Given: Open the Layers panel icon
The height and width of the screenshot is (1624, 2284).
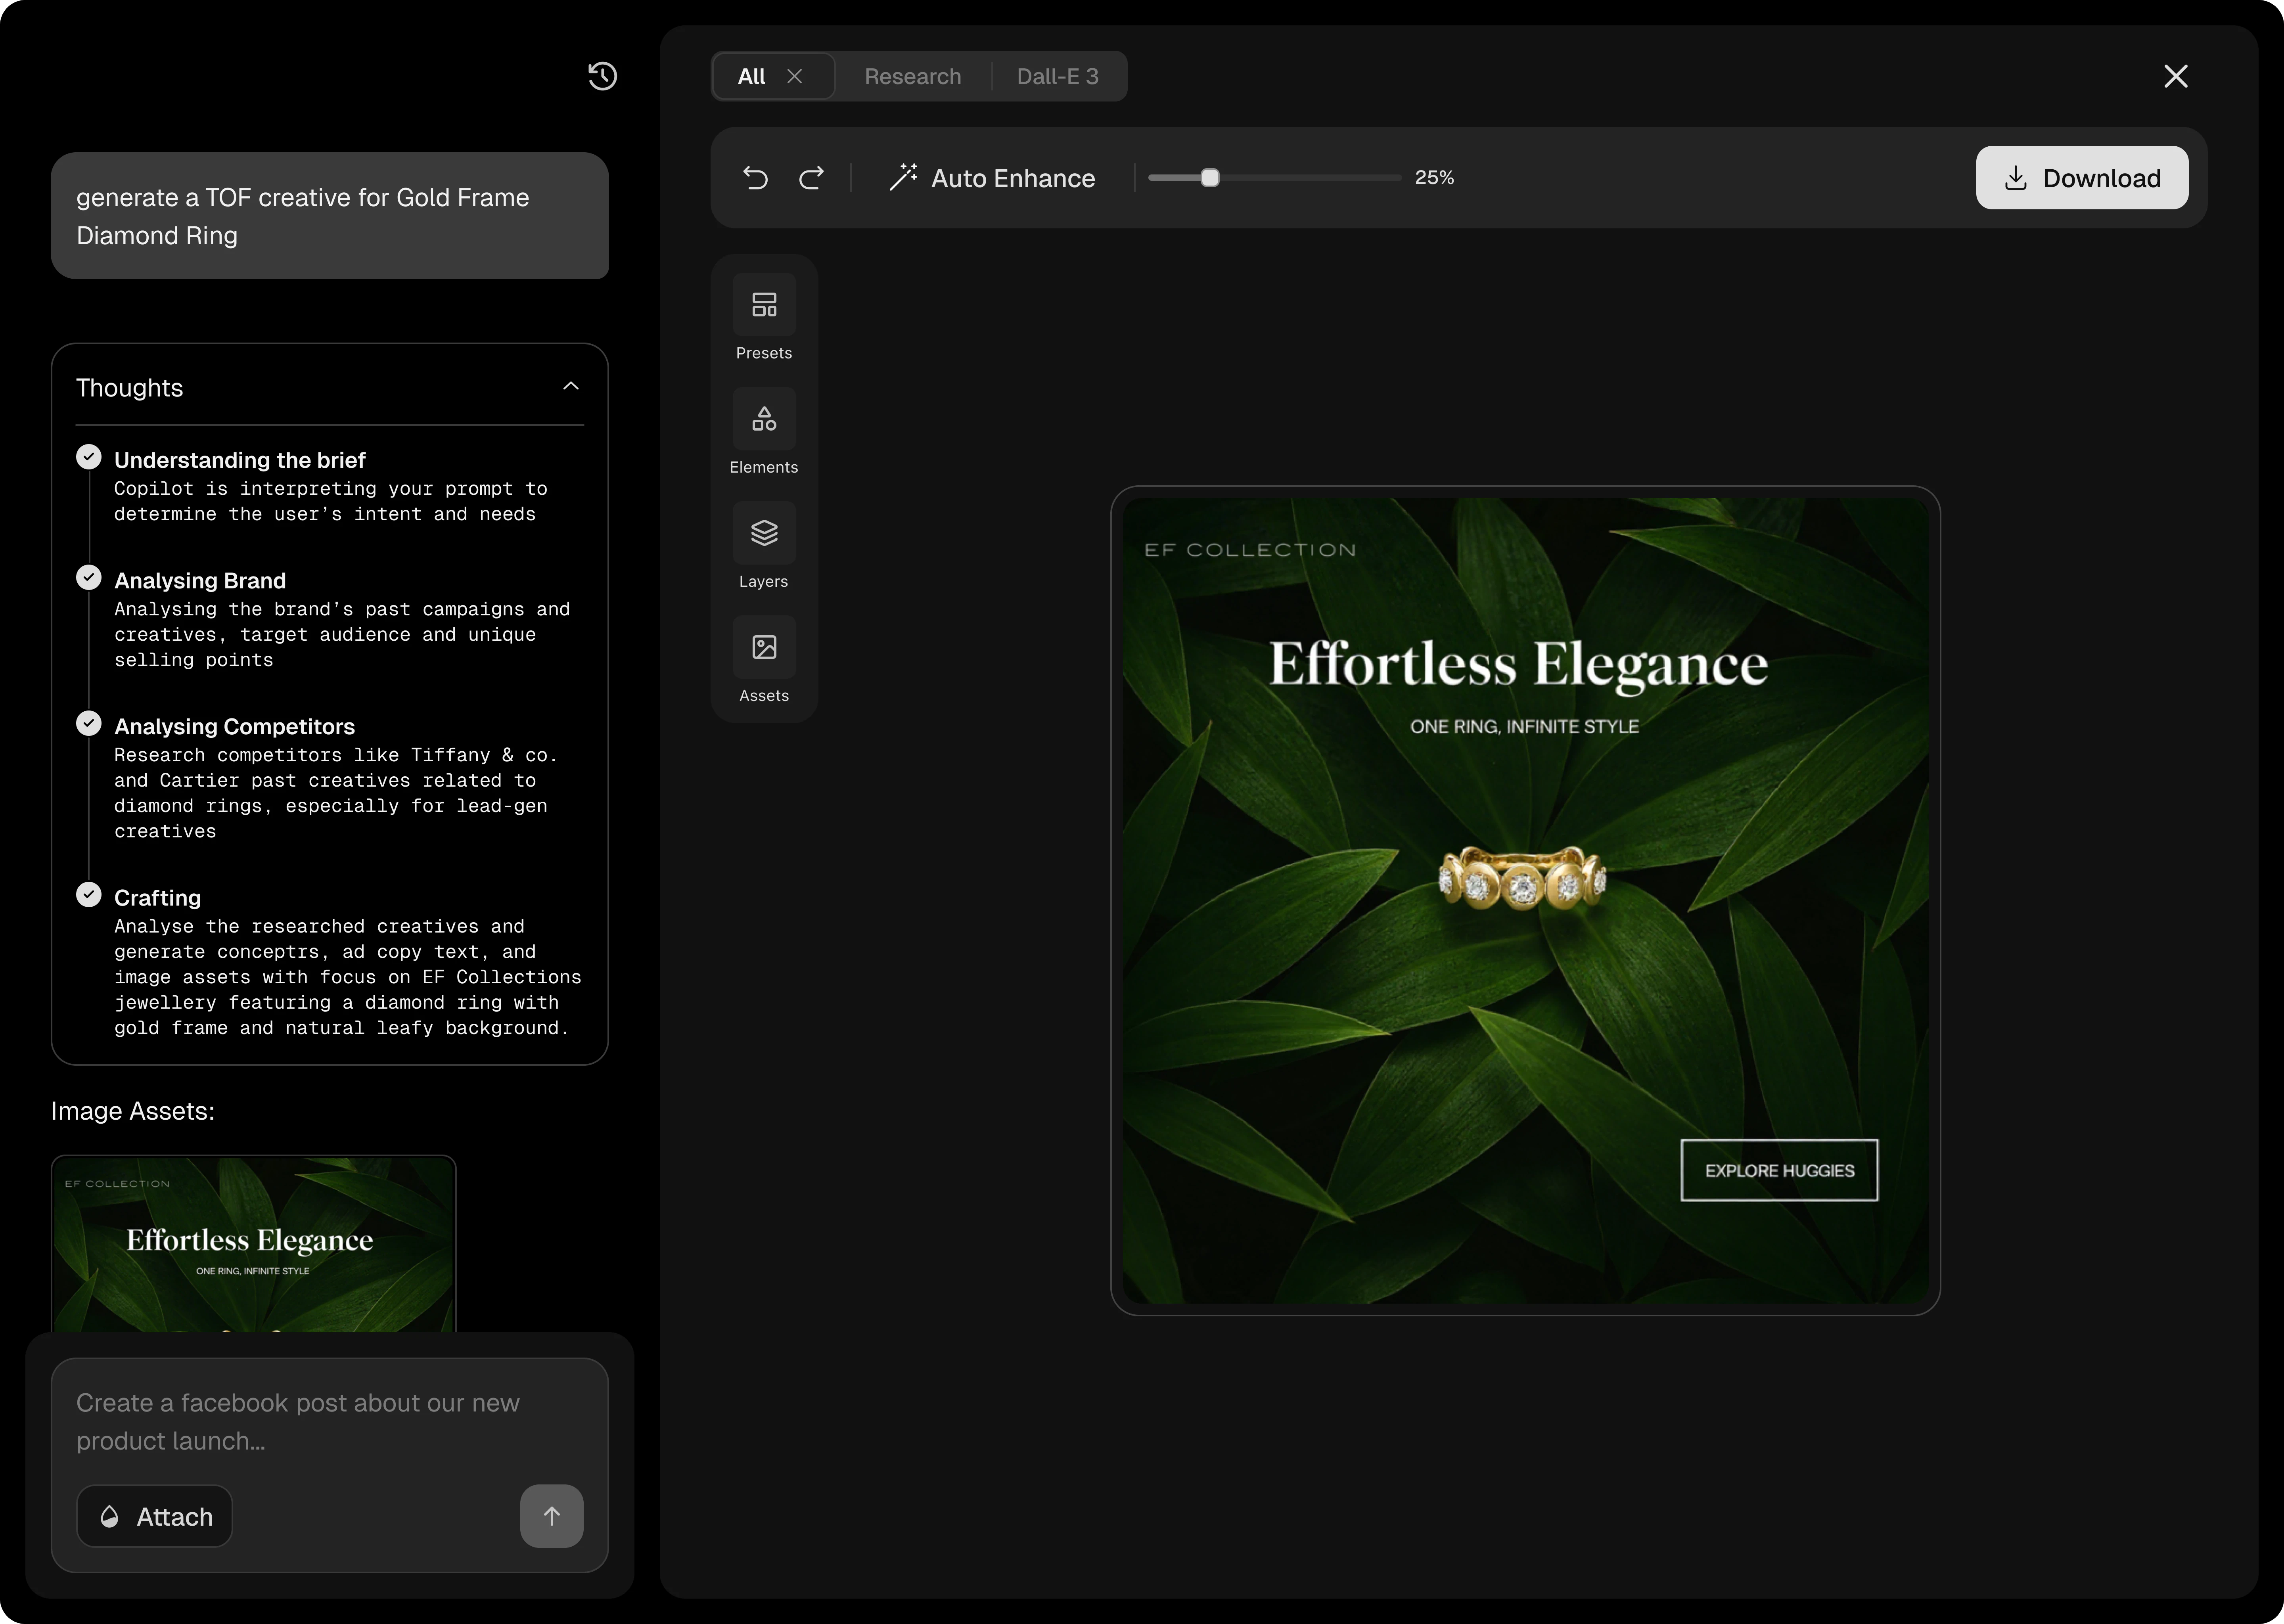Looking at the screenshot, I should point(764,533).
